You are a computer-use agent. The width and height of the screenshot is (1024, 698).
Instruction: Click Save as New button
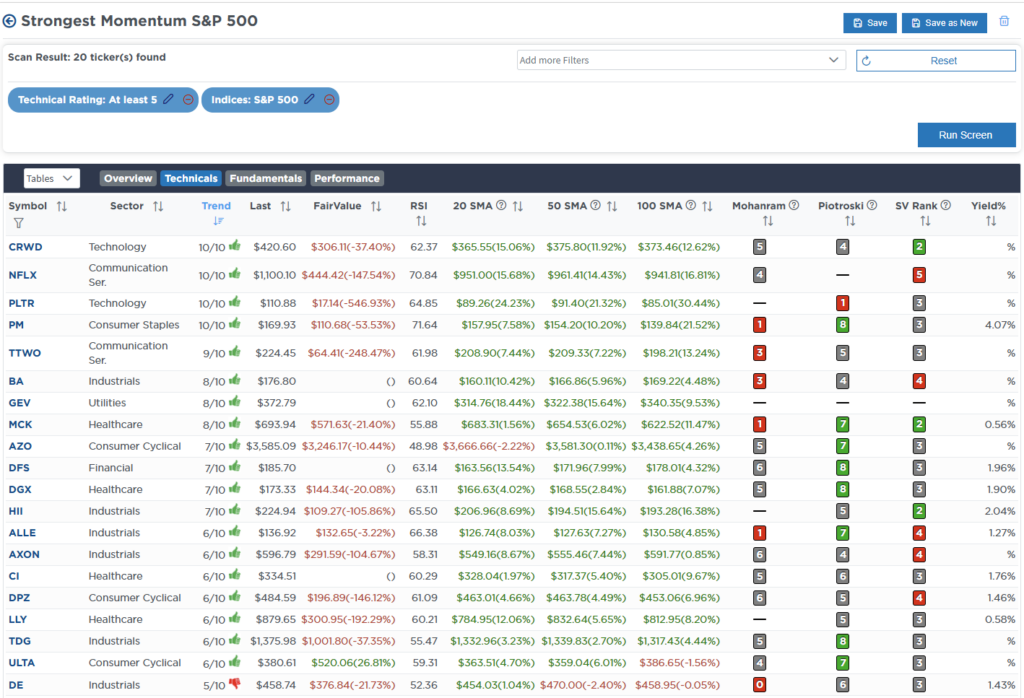tap(944, 23)
